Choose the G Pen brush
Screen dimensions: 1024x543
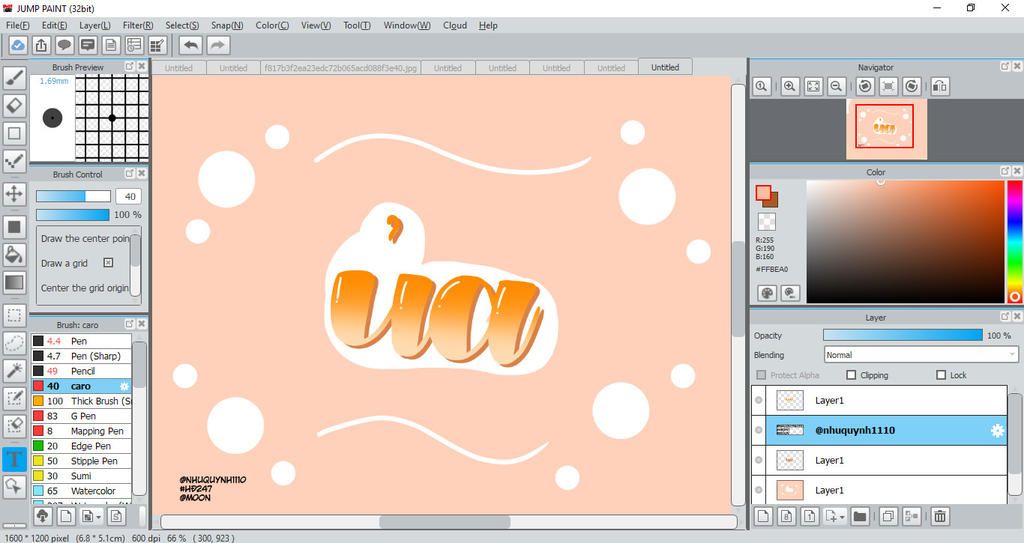pyautogui.click(x=82, y=416)
